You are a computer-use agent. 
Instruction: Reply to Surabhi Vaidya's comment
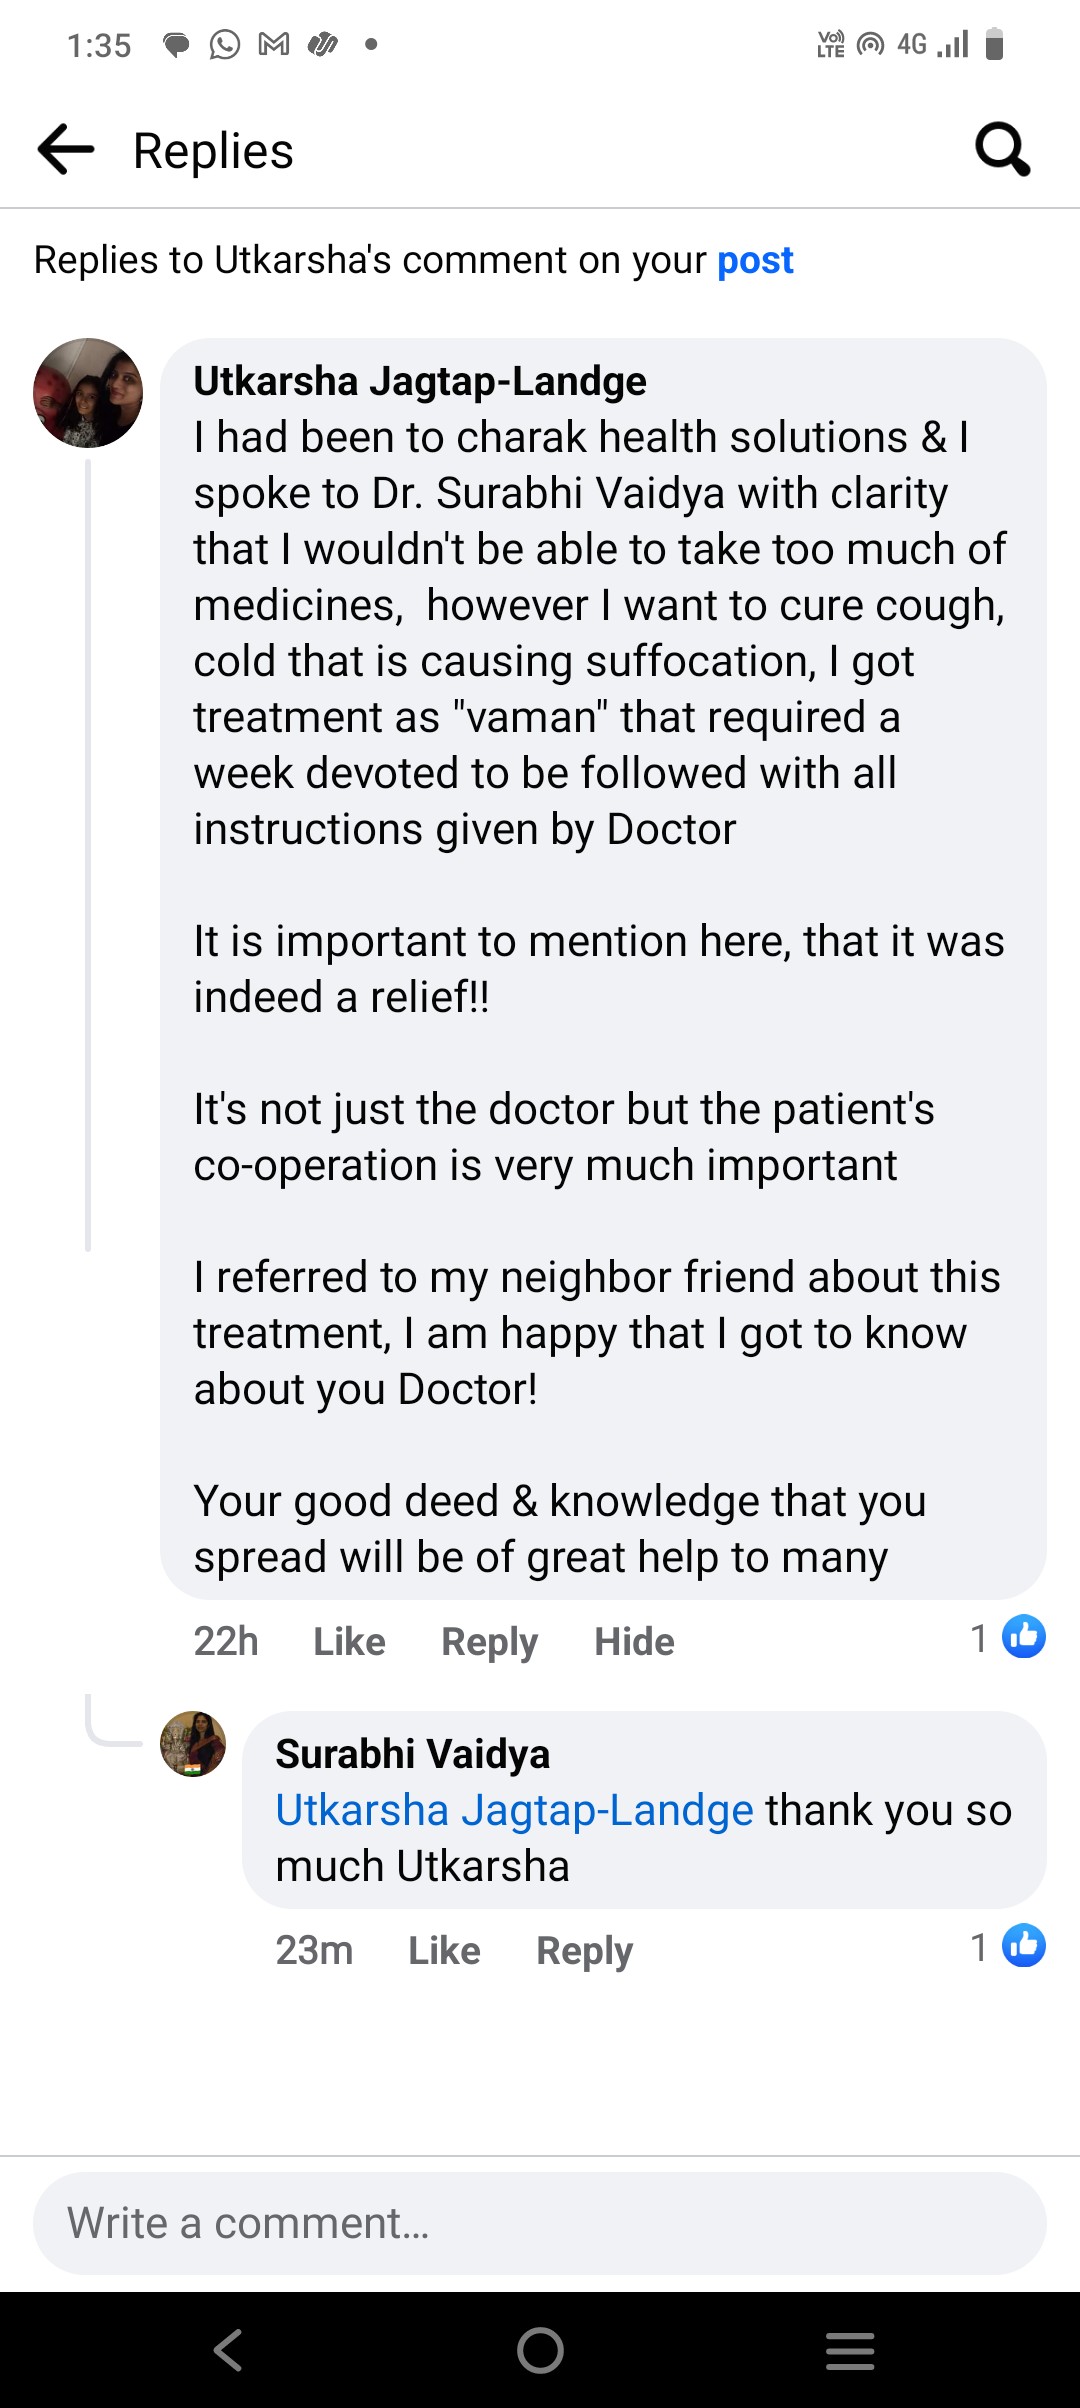tap(584, 1951)
